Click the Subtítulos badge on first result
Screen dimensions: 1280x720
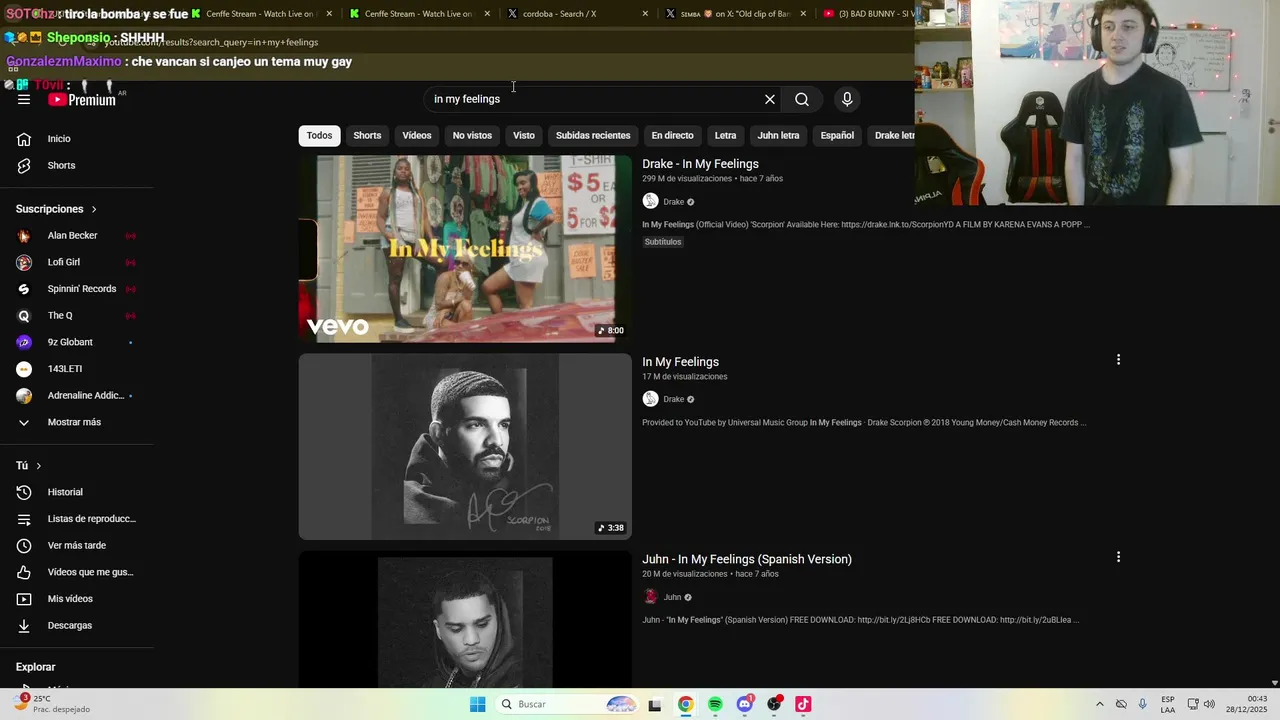pyautogui.click(x=663, y=242)
